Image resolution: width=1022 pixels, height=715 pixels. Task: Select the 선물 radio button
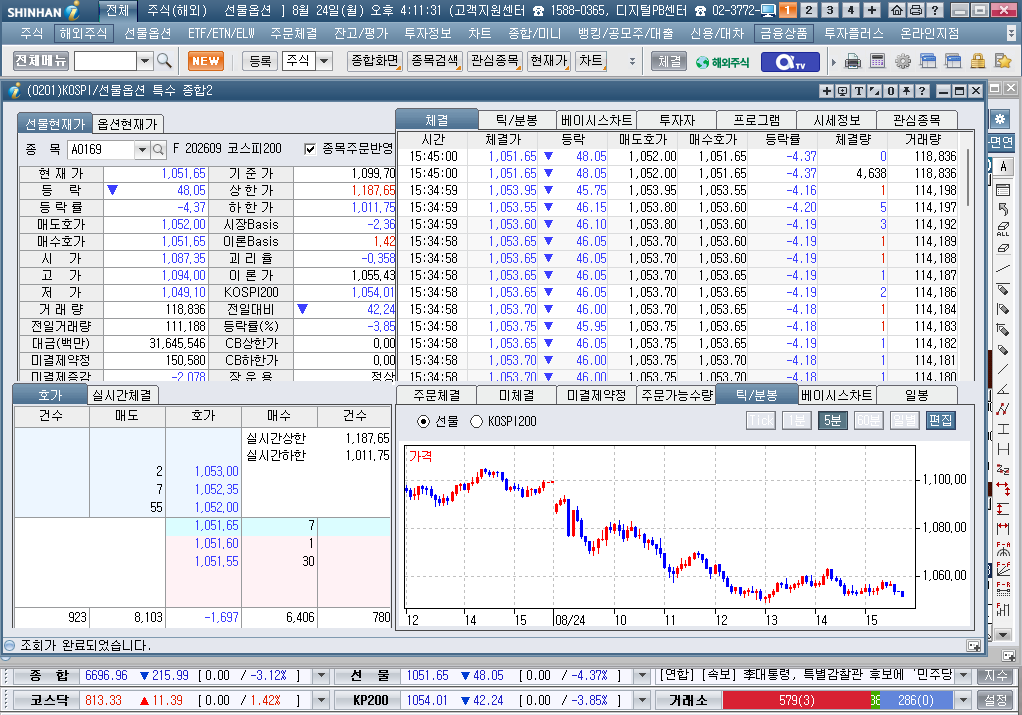[x=424, y=422]
